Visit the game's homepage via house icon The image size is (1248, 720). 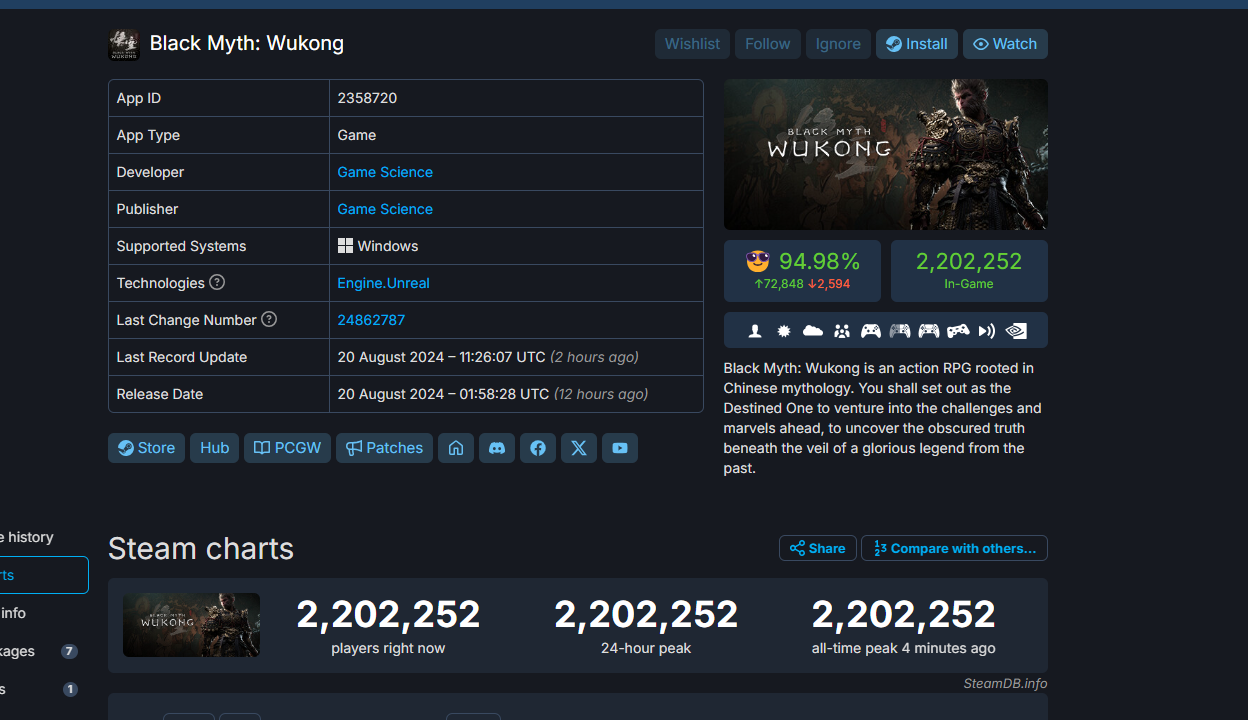[456, 448]
